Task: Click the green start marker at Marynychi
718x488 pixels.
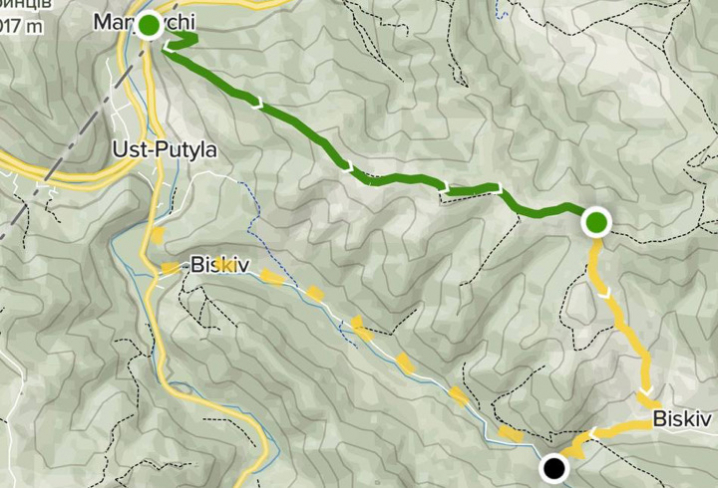Action: 148,26
